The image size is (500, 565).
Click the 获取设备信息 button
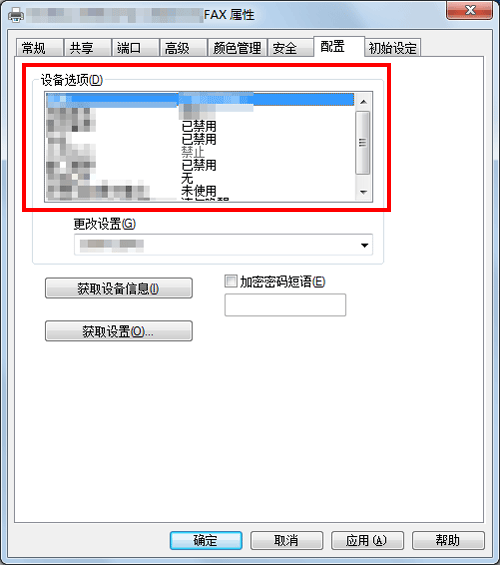[x=119, y=288]
